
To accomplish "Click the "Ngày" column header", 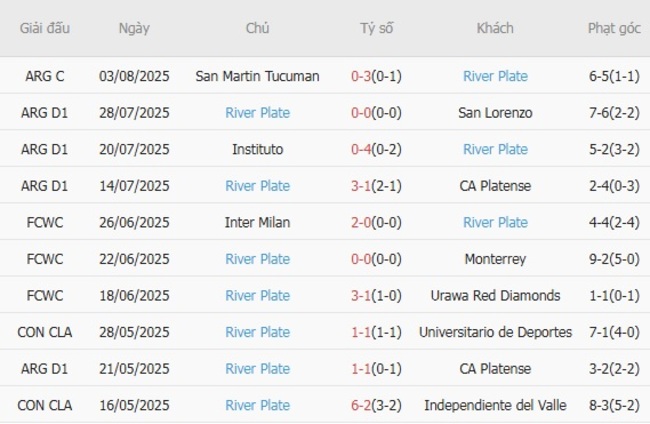I will [x=134, y=28].
